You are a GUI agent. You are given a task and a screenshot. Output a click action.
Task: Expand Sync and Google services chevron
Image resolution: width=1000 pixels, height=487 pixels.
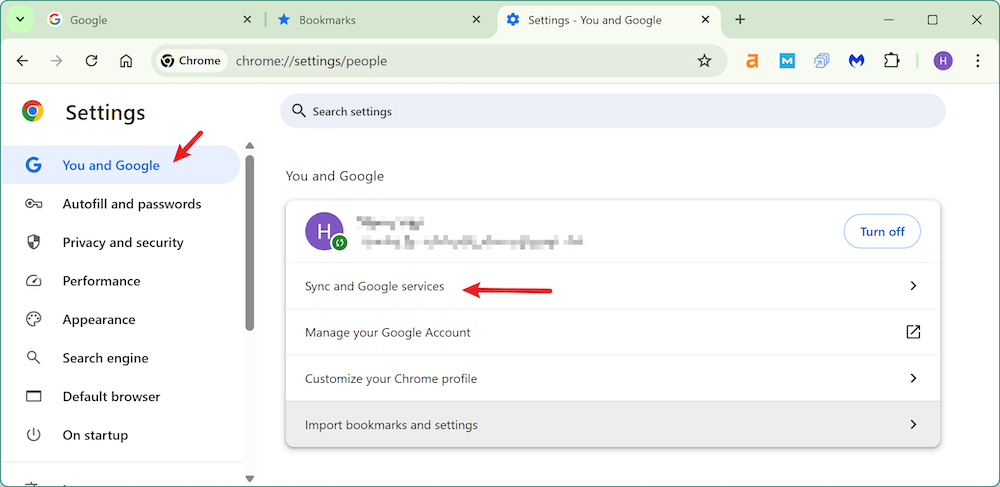coord(913,286)
